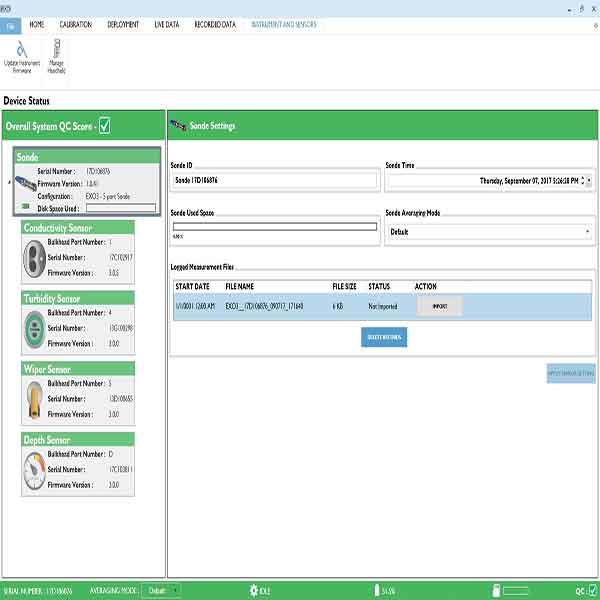The image size is (600, 600).
Task: Click the Delete Records button
Action: (383, 337)
